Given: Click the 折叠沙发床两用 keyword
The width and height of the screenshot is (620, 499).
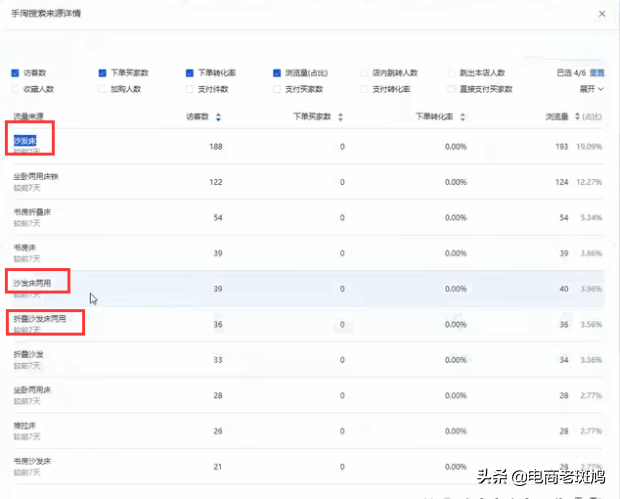Looking at the screenshot, I should pos(40,318).
